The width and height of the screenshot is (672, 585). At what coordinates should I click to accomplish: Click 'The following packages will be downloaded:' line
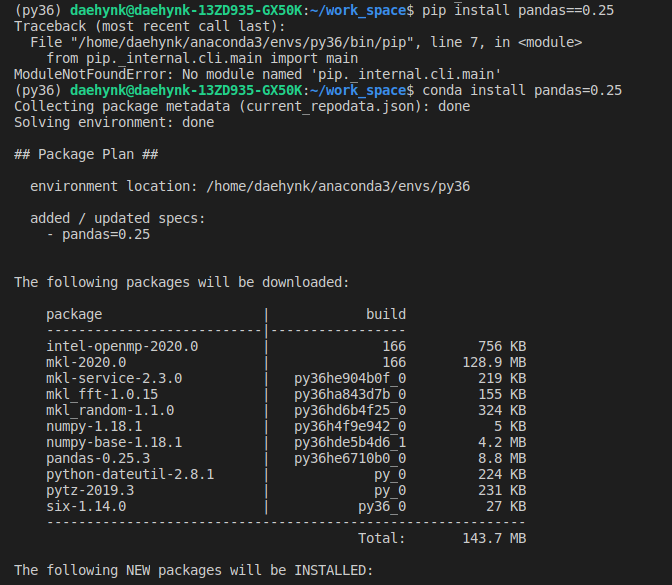tap(182, 282)
